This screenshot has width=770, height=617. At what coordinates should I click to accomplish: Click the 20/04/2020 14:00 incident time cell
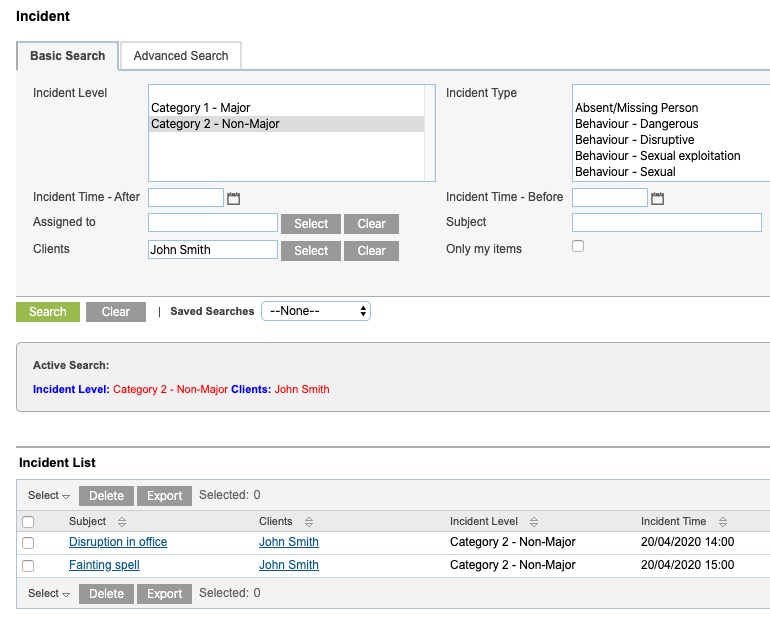[688, 542]
